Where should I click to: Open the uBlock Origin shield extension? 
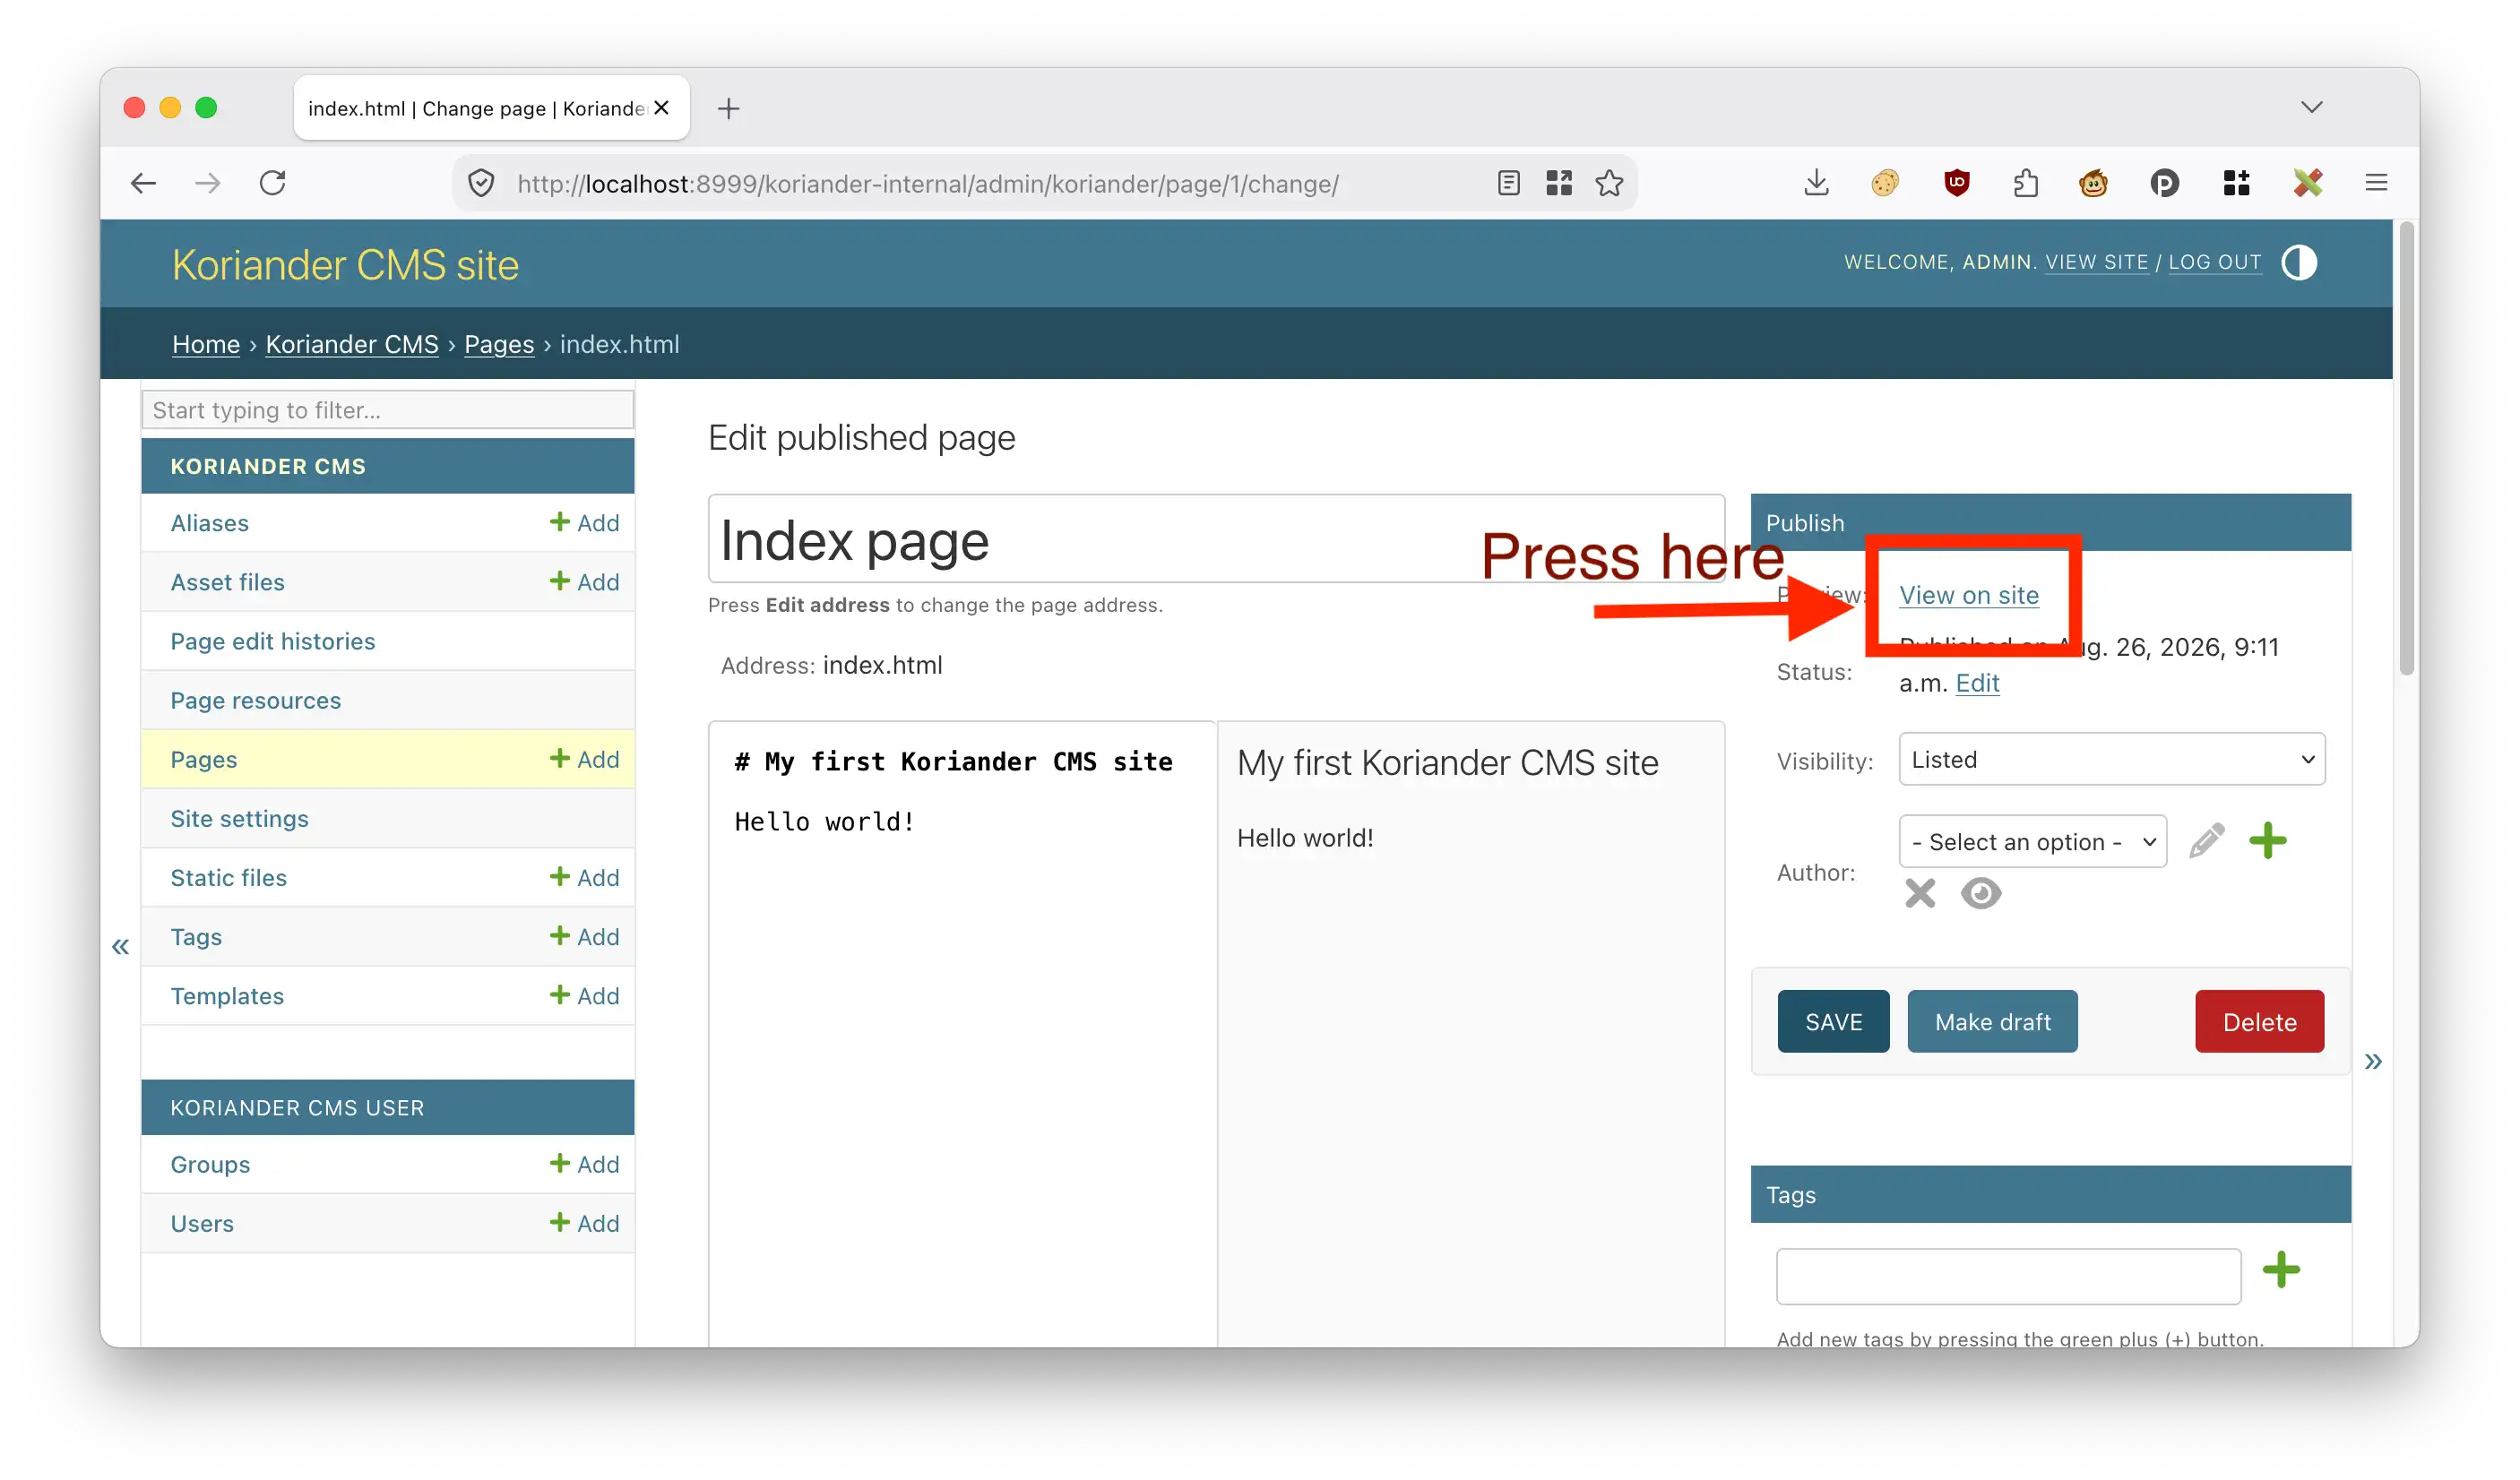(x=1957, y=183)
